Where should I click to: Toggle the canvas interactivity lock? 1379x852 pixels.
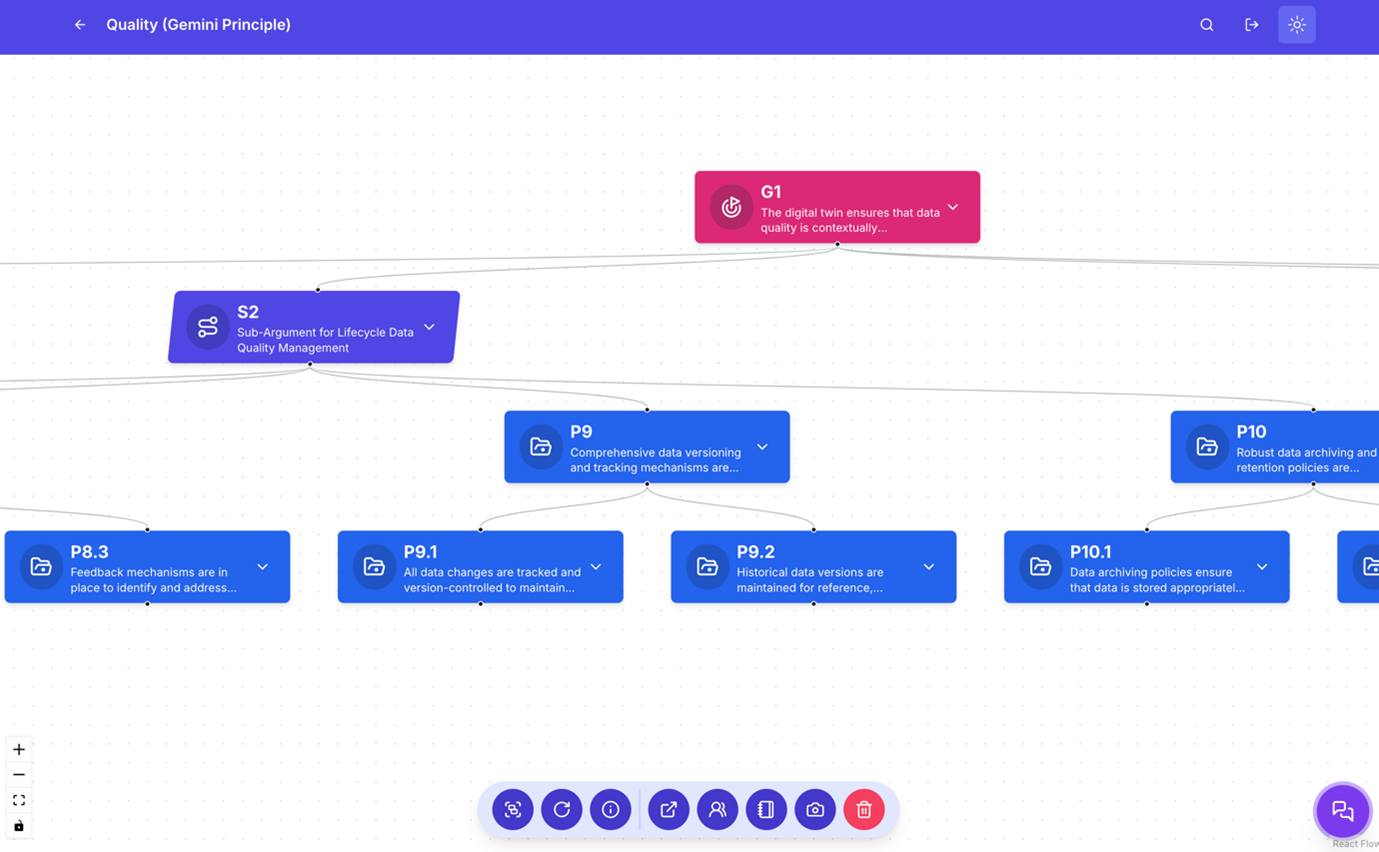[x=19, y=826]
